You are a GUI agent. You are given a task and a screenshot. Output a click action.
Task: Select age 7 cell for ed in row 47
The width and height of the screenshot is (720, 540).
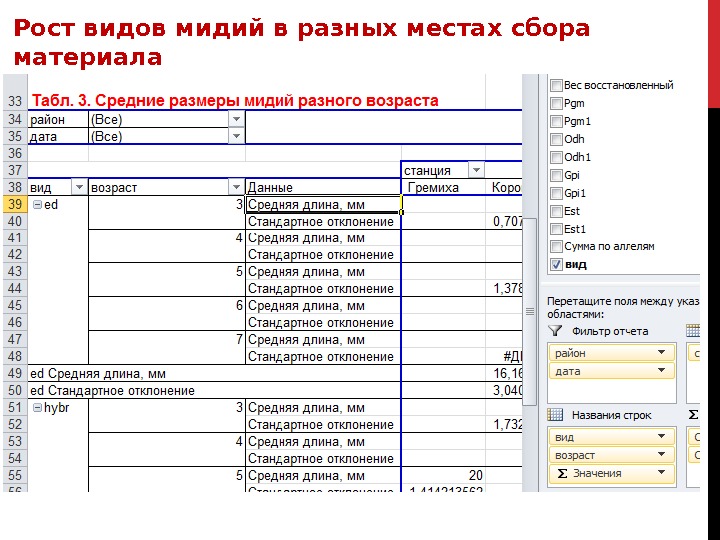[x=167, y=340]
